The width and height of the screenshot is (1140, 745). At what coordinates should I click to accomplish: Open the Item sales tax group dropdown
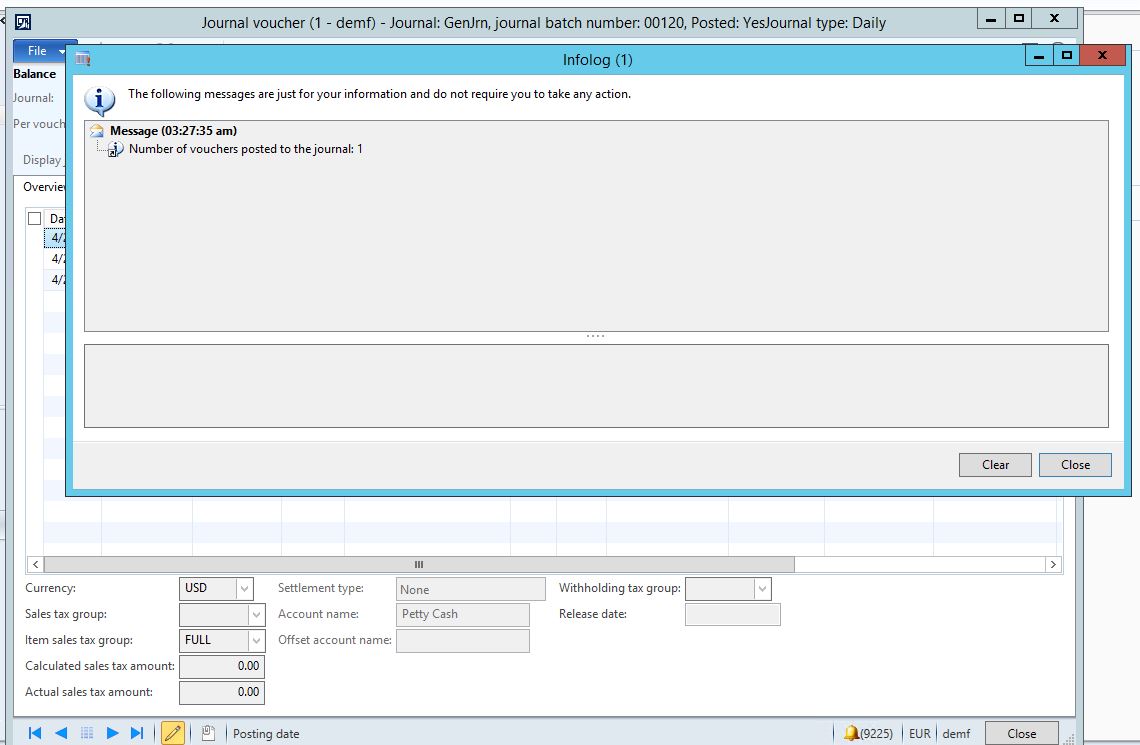pos(256,640)
